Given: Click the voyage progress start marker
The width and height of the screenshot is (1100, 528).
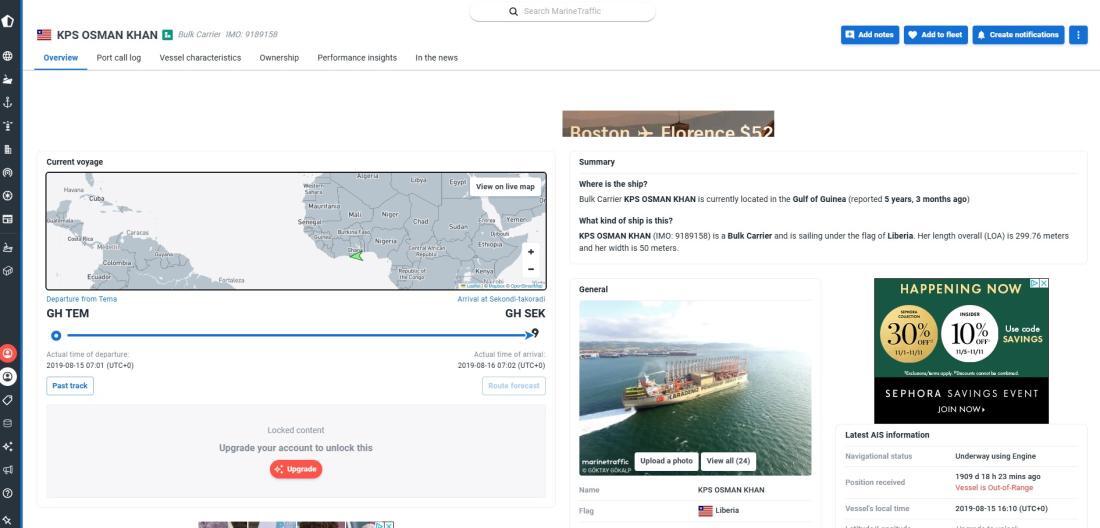Looking at the screenshot, I should click(56, 335).
